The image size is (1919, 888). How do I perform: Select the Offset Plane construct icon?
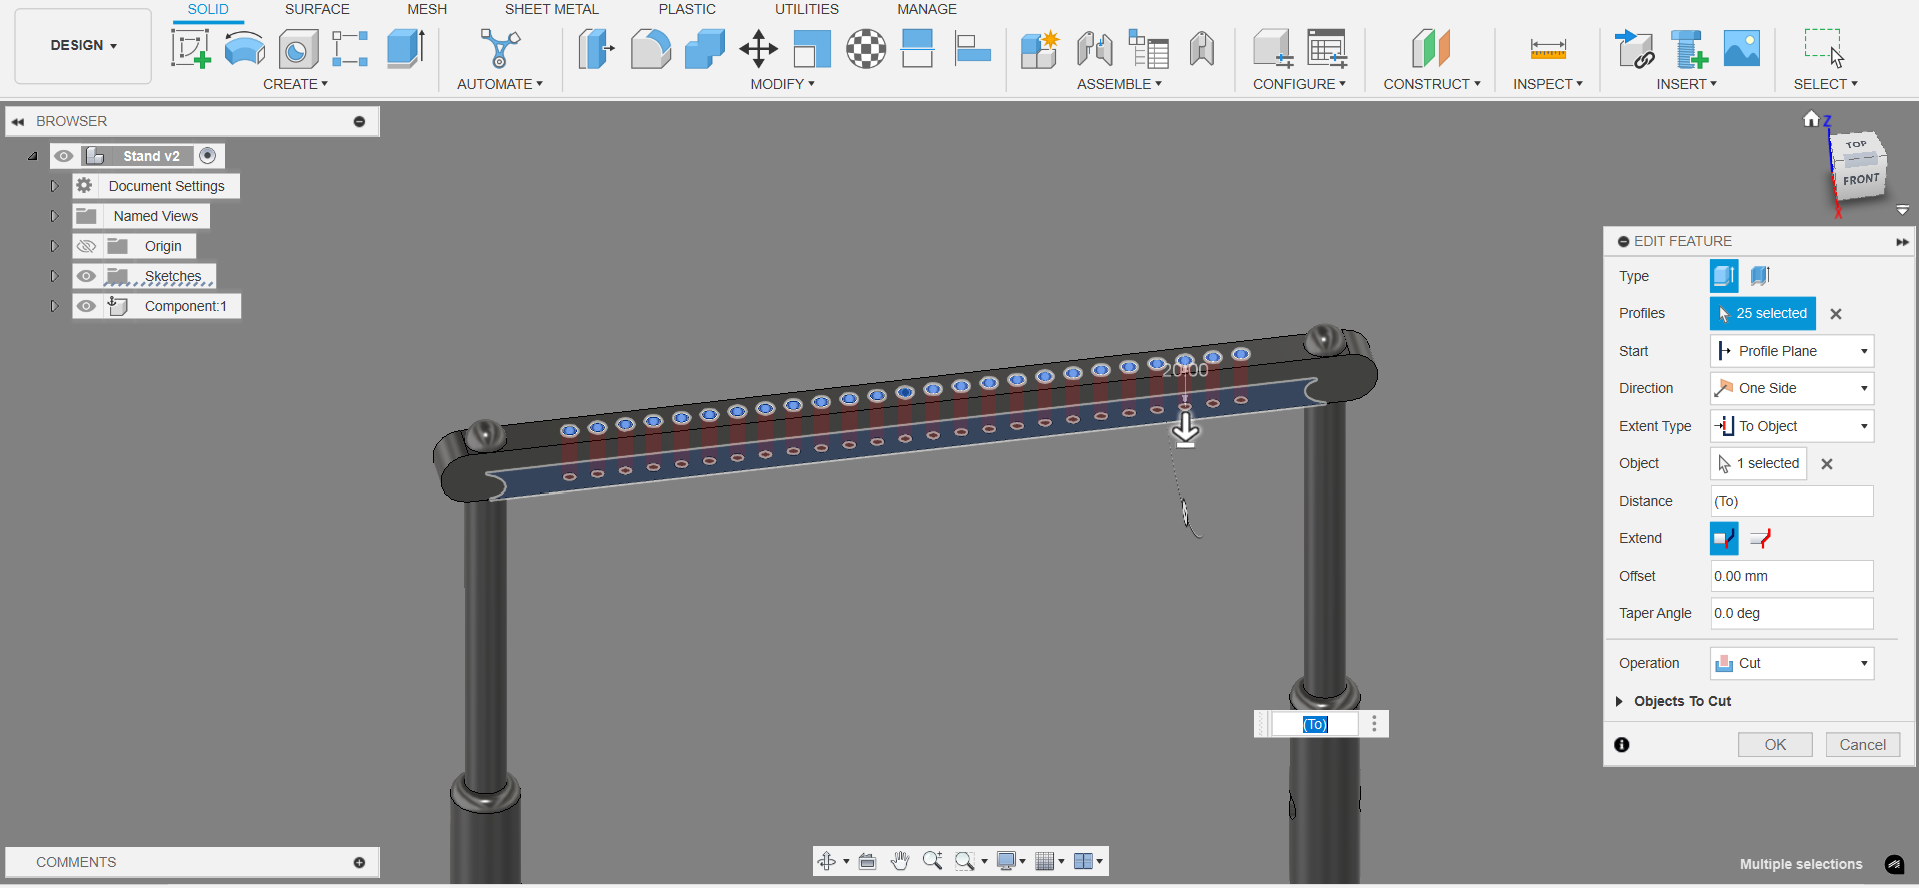coord(1431,48)
